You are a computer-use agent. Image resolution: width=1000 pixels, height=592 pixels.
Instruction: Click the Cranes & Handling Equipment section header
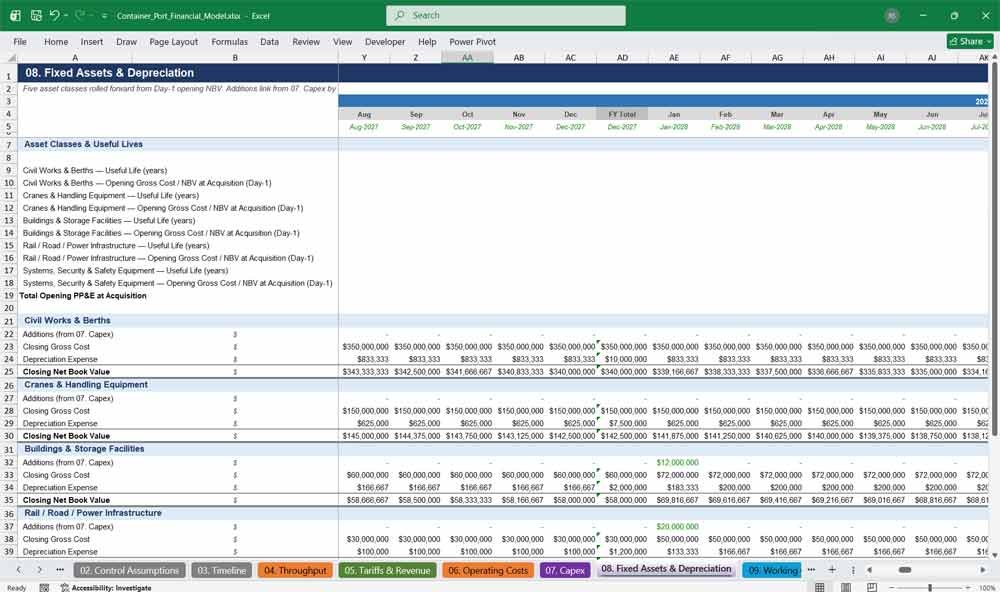point(85,385)
